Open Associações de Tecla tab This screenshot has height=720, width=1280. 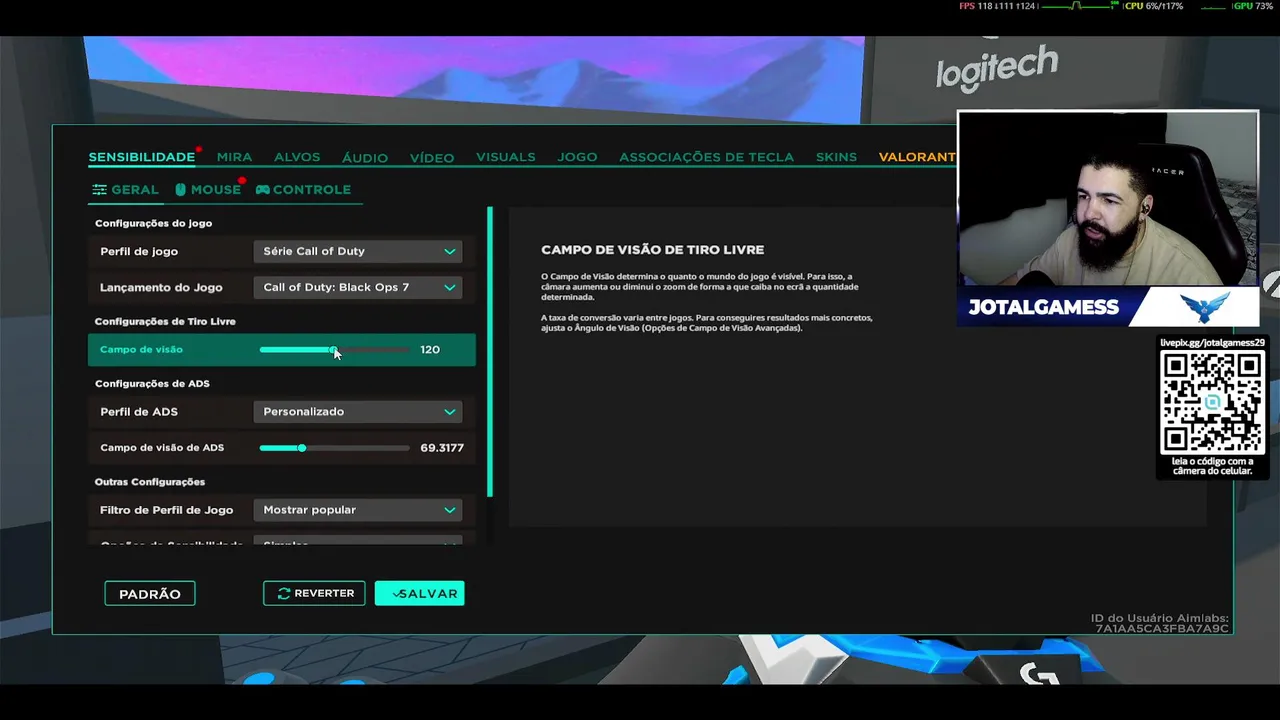[706, 157]
